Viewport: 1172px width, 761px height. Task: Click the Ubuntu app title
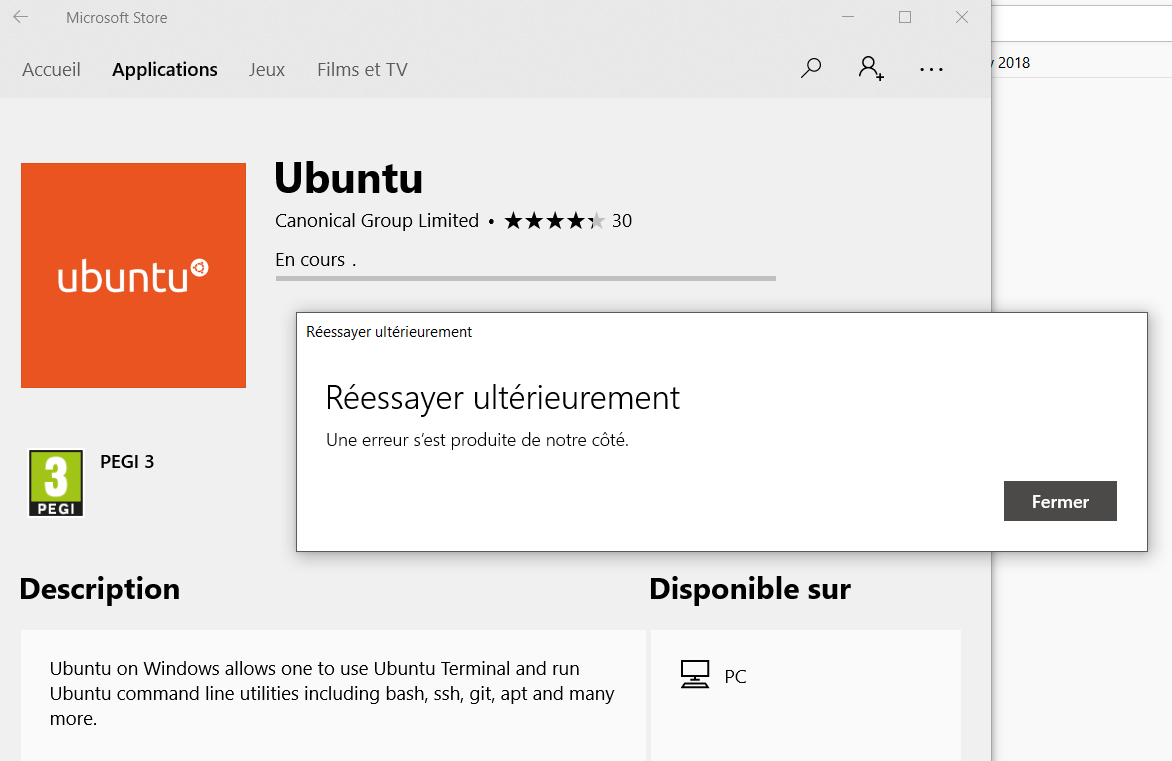(x=348, y=178)
